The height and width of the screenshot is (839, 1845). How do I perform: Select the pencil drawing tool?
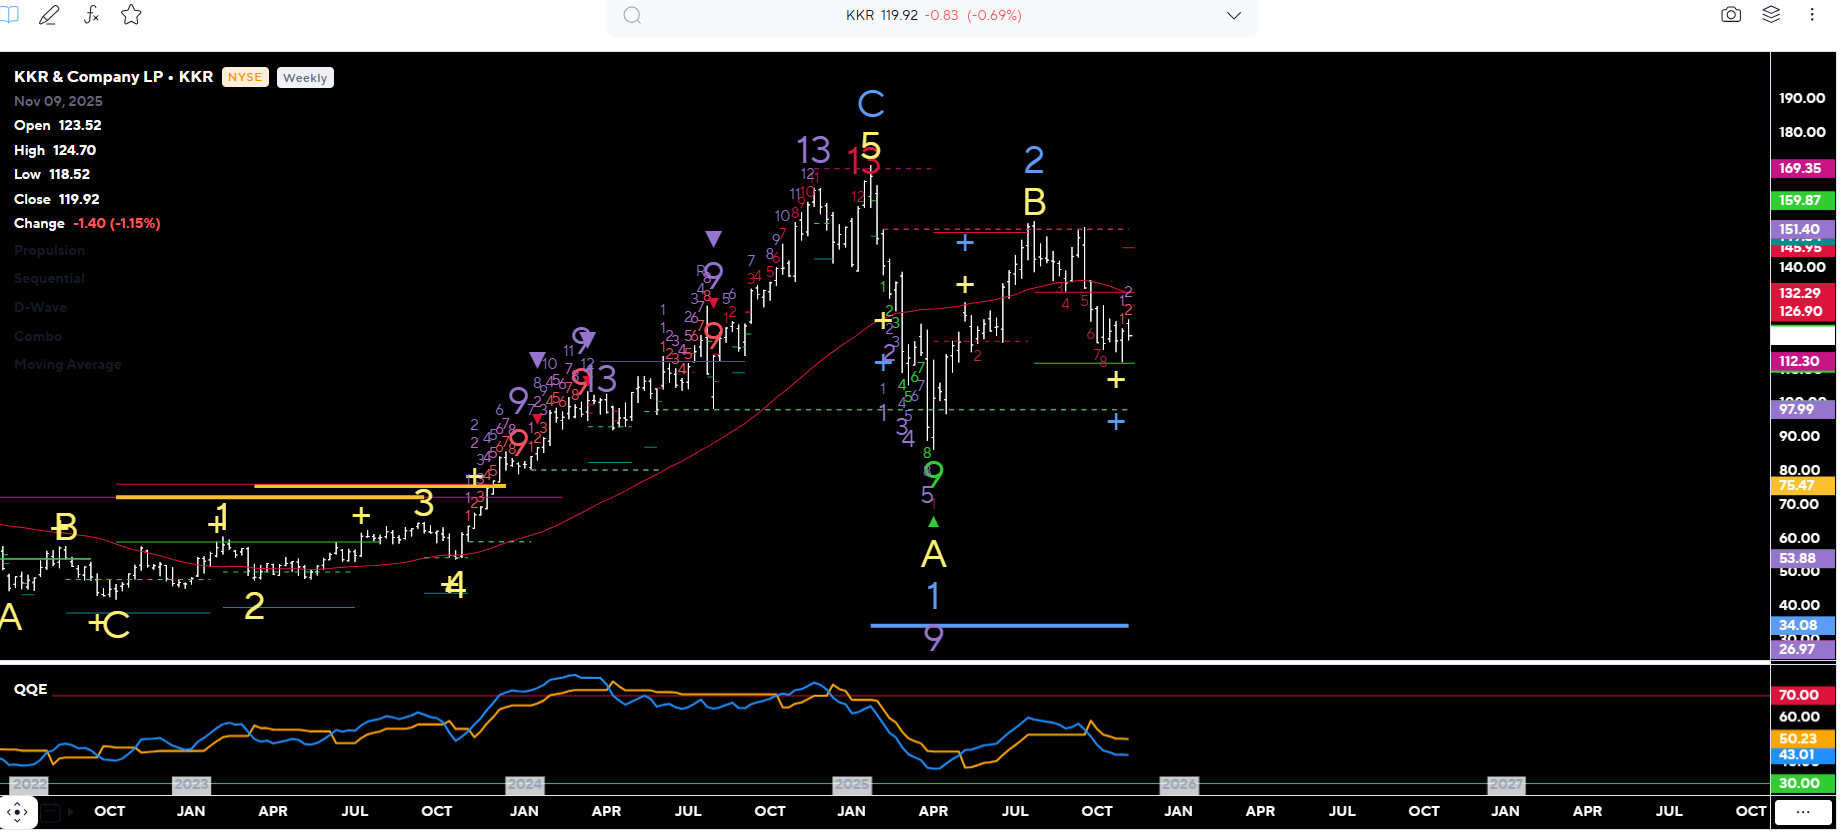(x=49, y=15)
